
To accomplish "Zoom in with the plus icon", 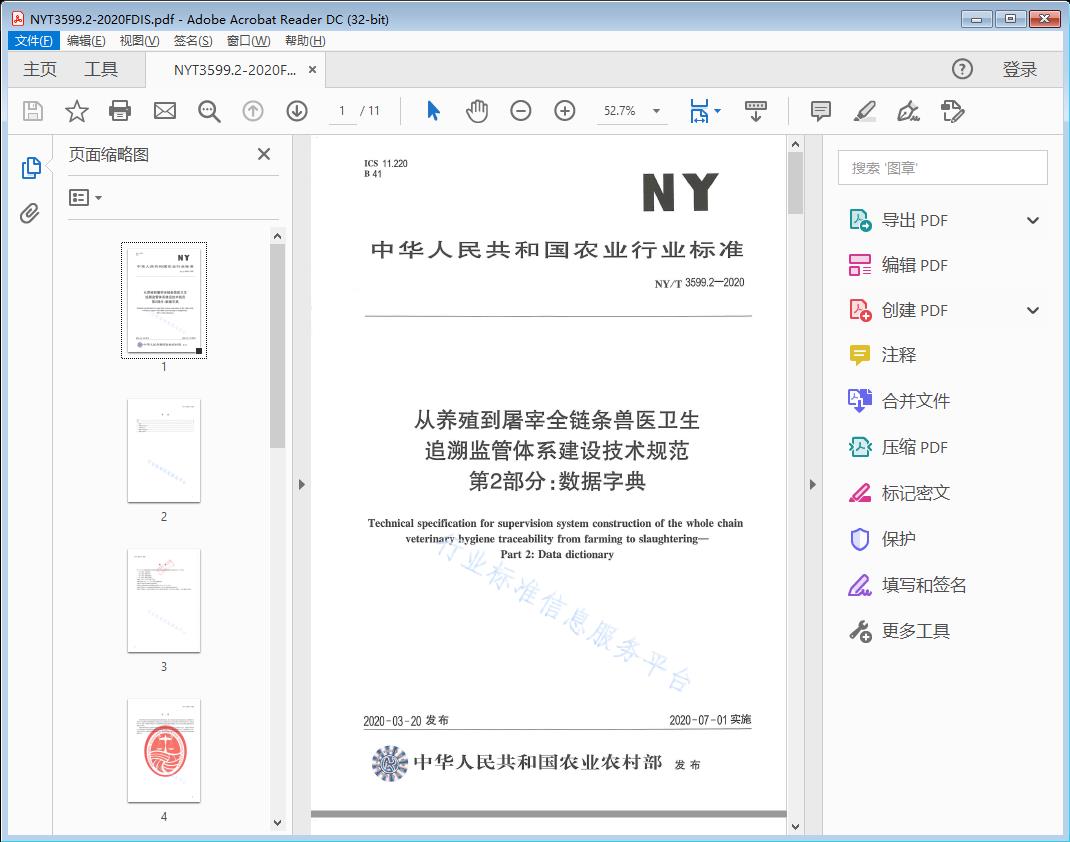I will (x=565, y=111).
